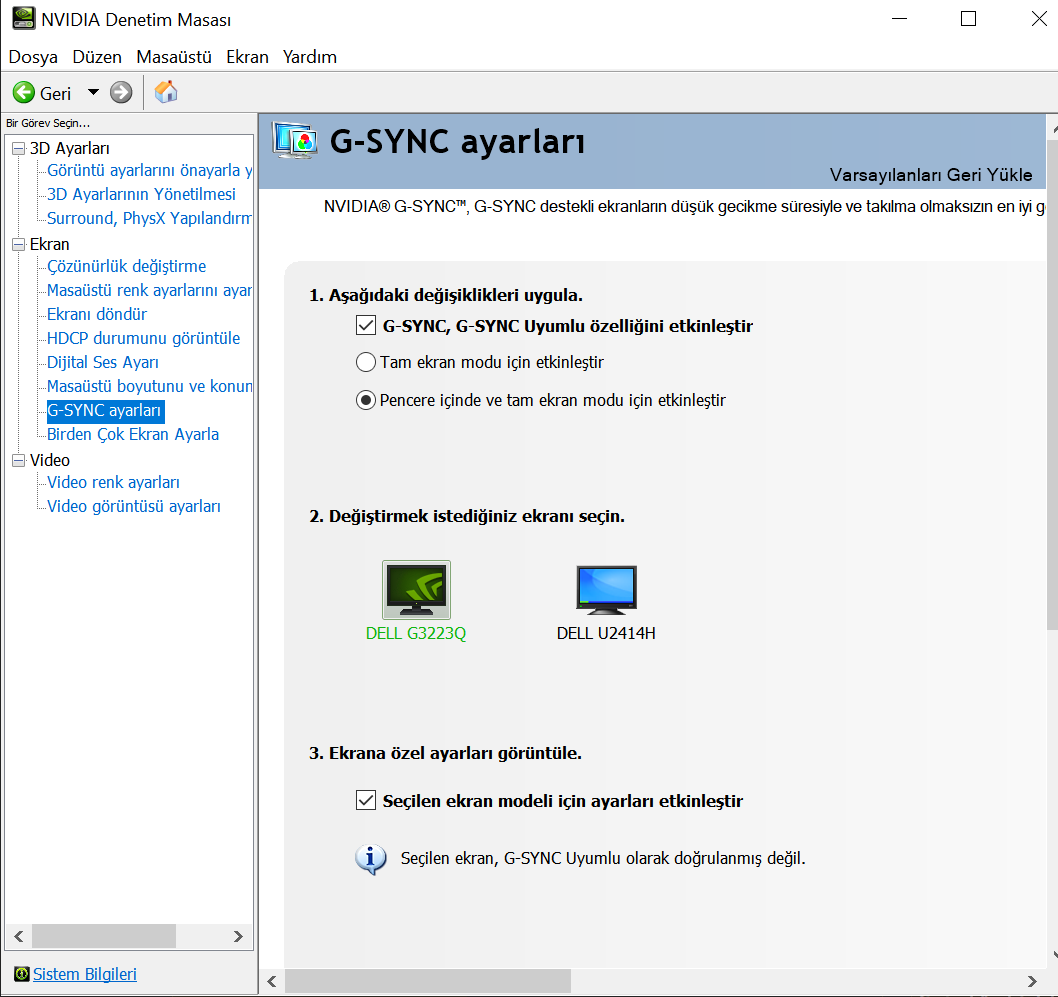Image resolution: width=1058 pixels, height=997 pixels.
Task: Open the Geri history dropdown arrow
Action: pyautogui.click(x=93, y=92)
